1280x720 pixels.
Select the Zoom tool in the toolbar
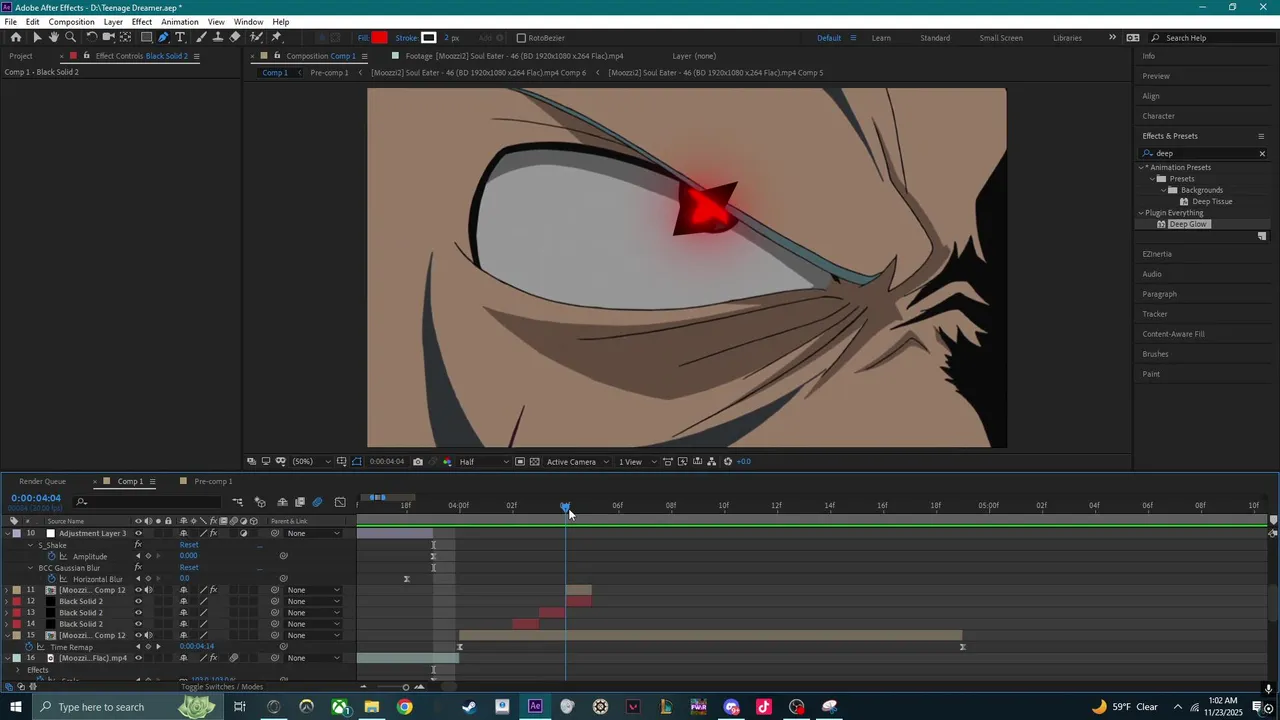click(70, 37)
